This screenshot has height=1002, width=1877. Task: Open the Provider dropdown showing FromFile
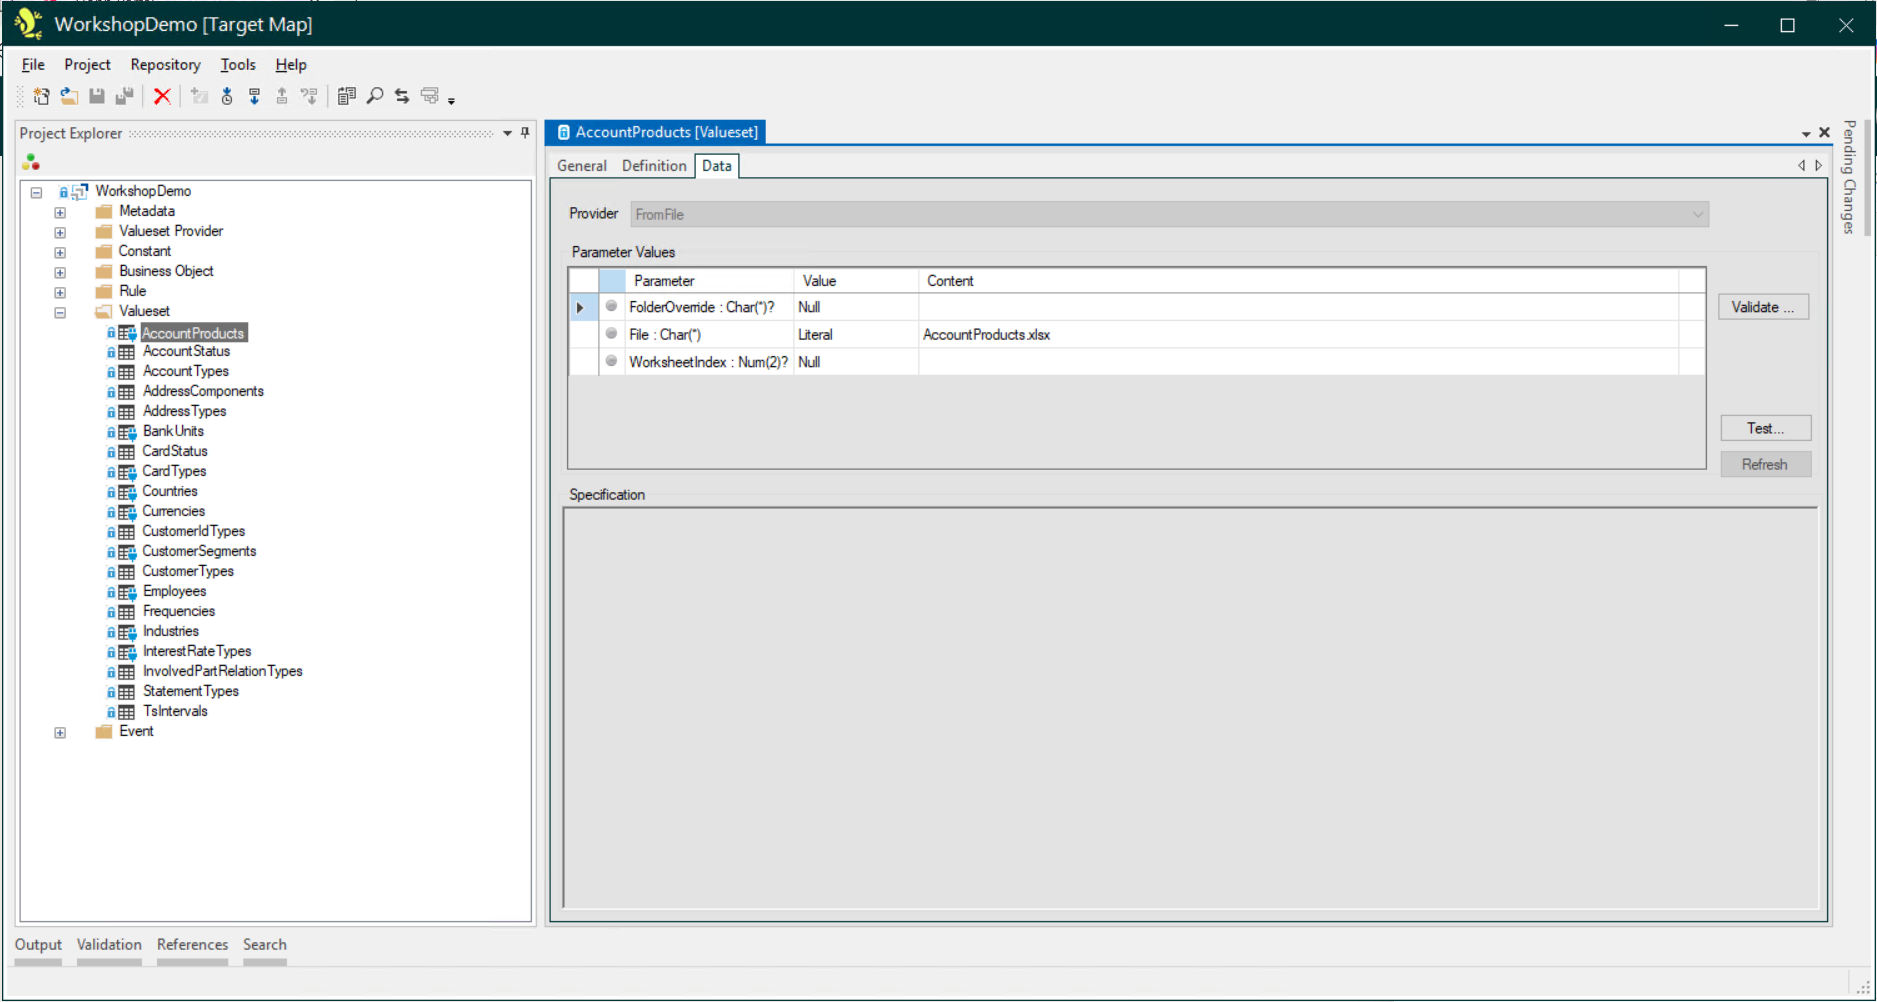(1697, 214)
